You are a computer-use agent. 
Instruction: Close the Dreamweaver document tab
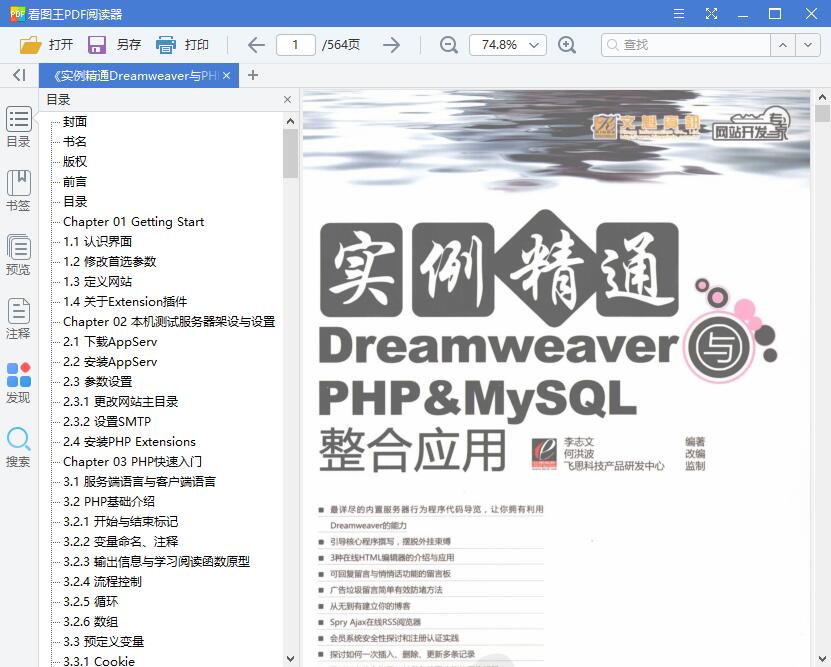(226, 76)
